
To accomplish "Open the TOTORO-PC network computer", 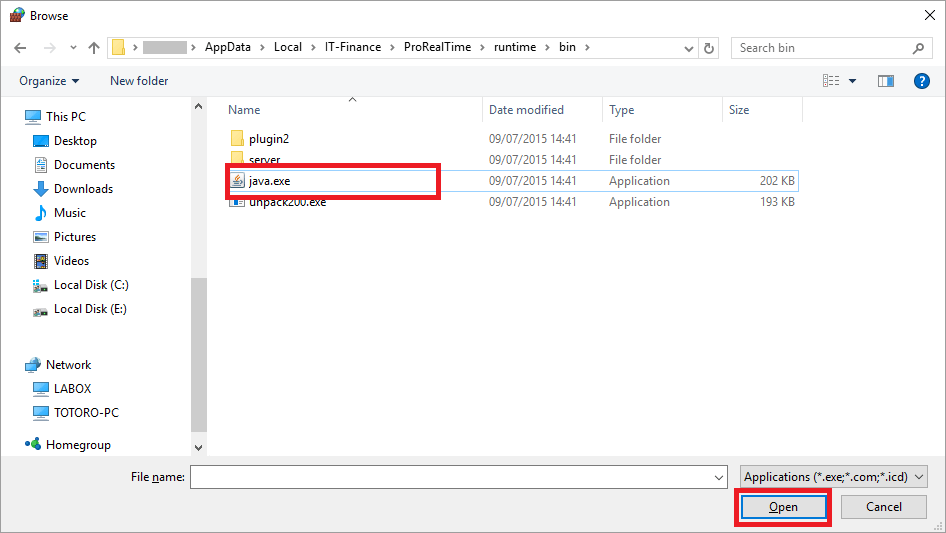I will 86,413.
